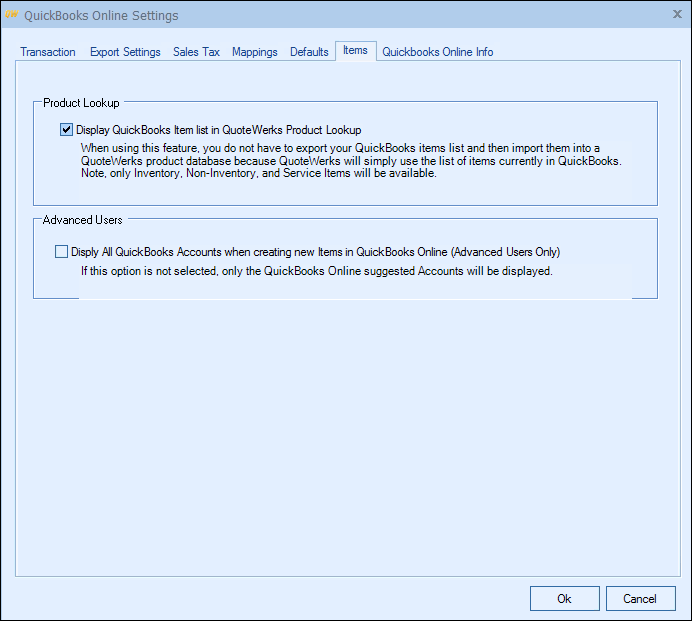Screen dimensions: 692x621
Task: Click the Advanced Users group heading
Action: [82, 220]
